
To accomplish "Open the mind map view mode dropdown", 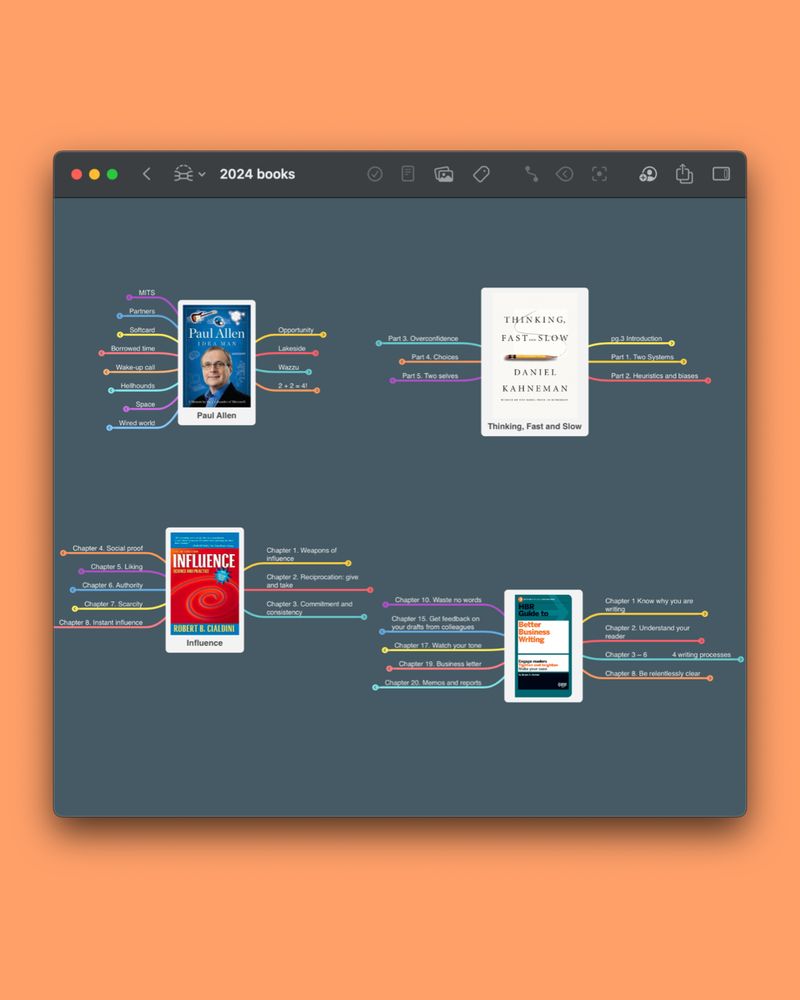I will [189, 174].
